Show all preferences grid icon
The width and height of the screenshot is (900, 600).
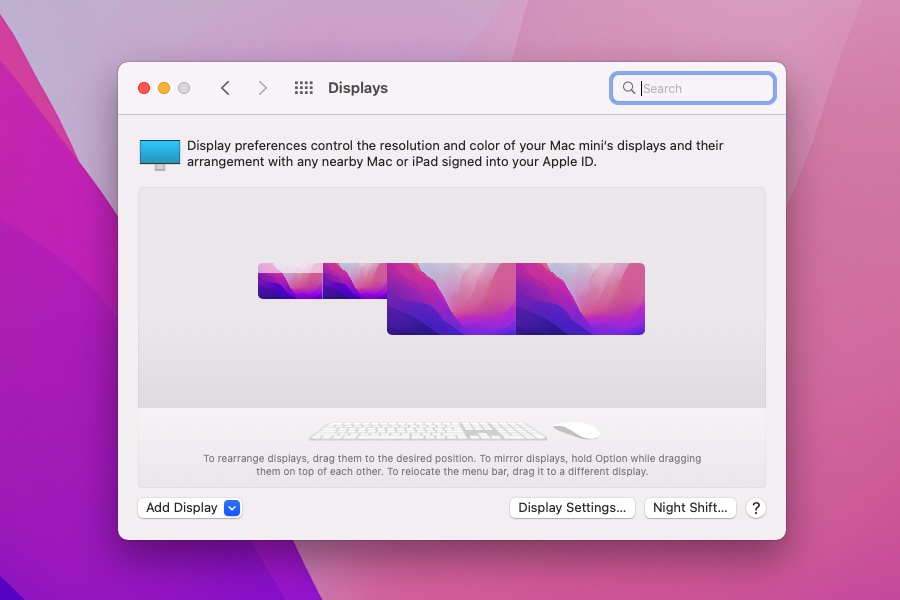[x=304, y=88]
